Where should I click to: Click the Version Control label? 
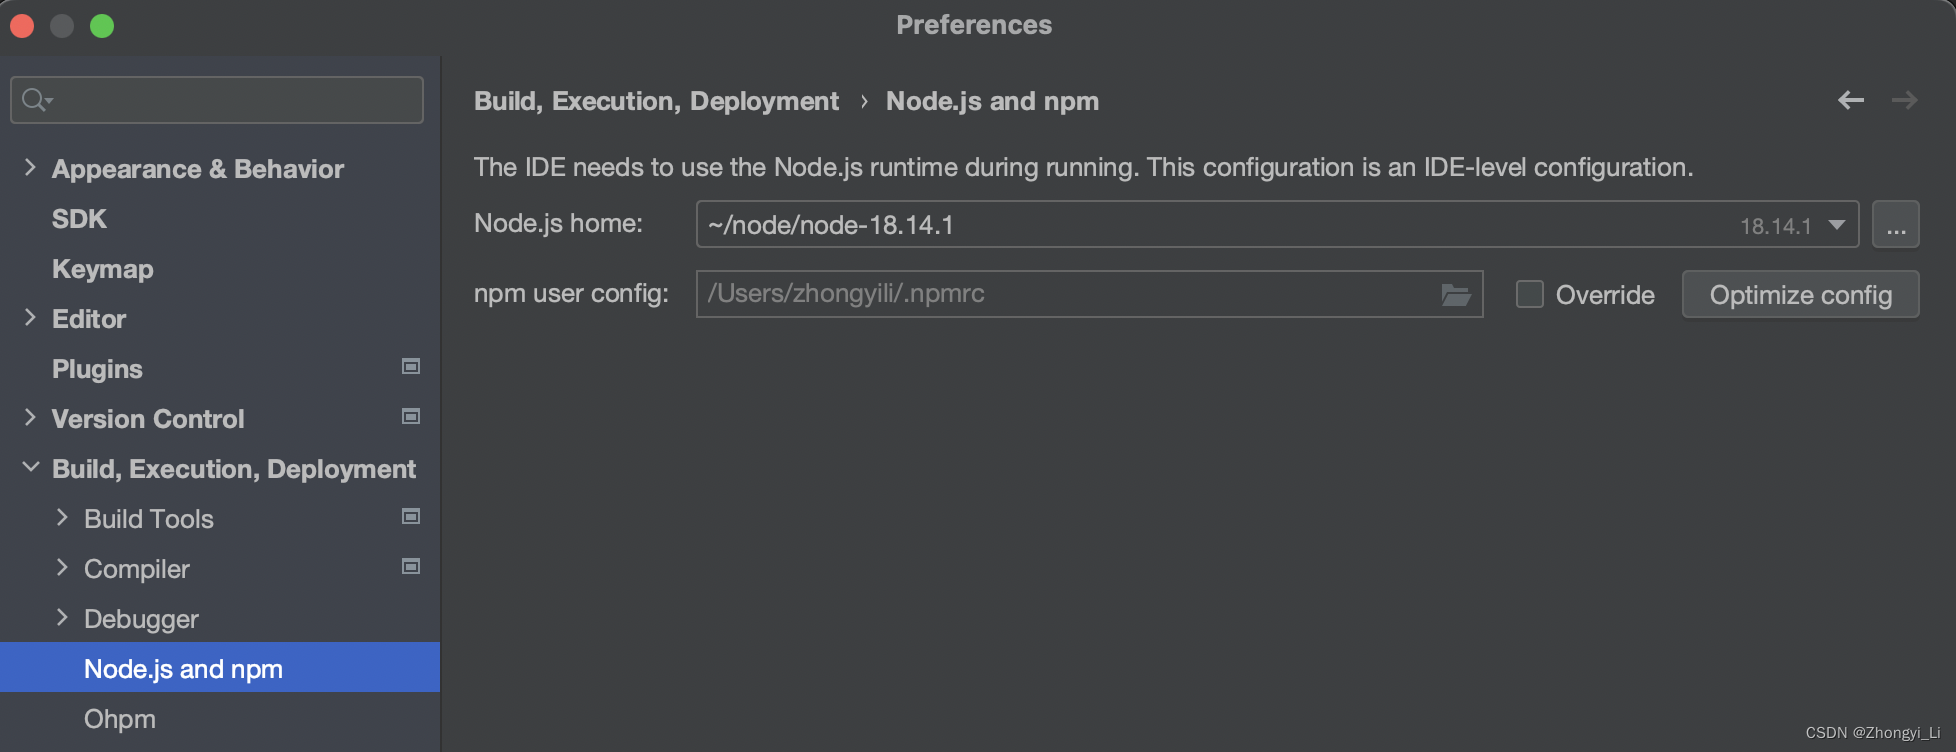coord(148,419)
